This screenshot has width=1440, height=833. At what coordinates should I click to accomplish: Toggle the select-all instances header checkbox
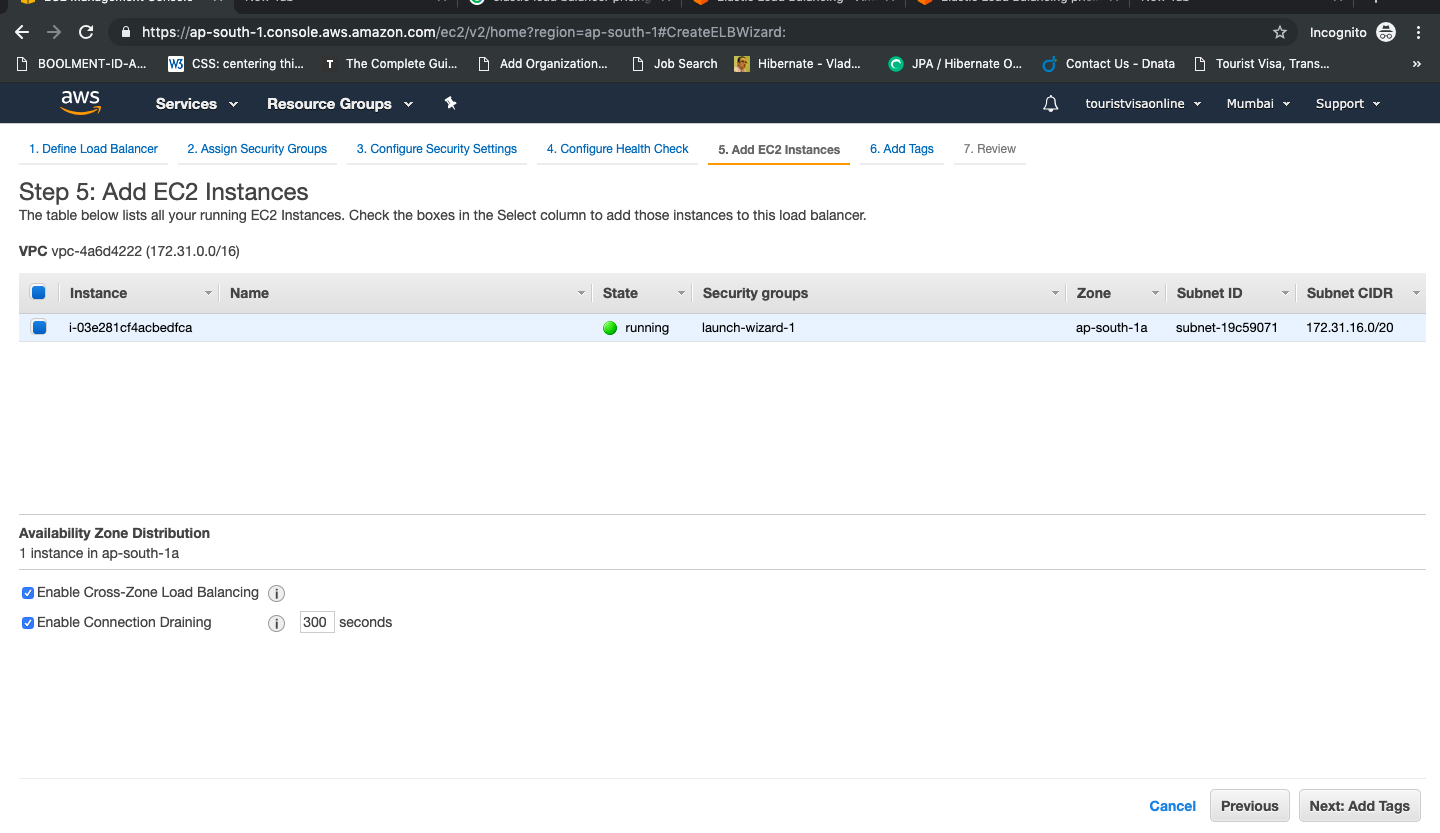point(39,293)
